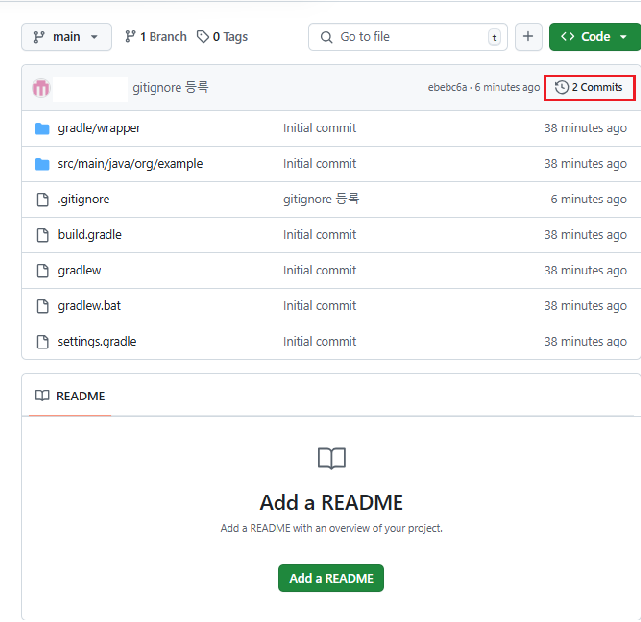Screen dimensions: 641x622
Task: Click the commit author avatar
Action: click(41, 88)
